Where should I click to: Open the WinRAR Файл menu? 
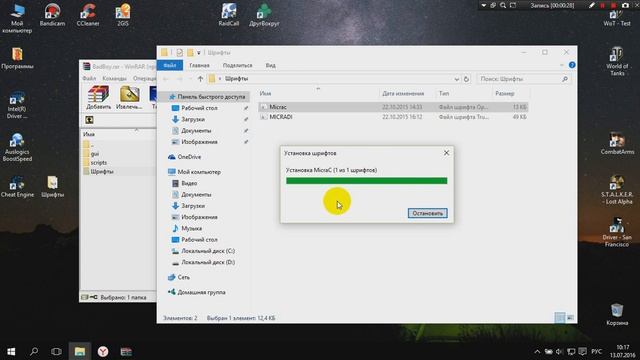[x=89, y=78]
